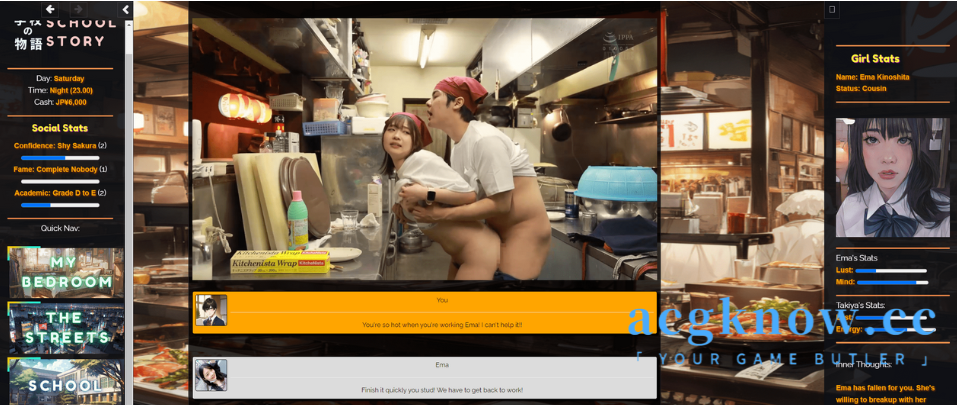Navigate to the School location

(66, 383)
